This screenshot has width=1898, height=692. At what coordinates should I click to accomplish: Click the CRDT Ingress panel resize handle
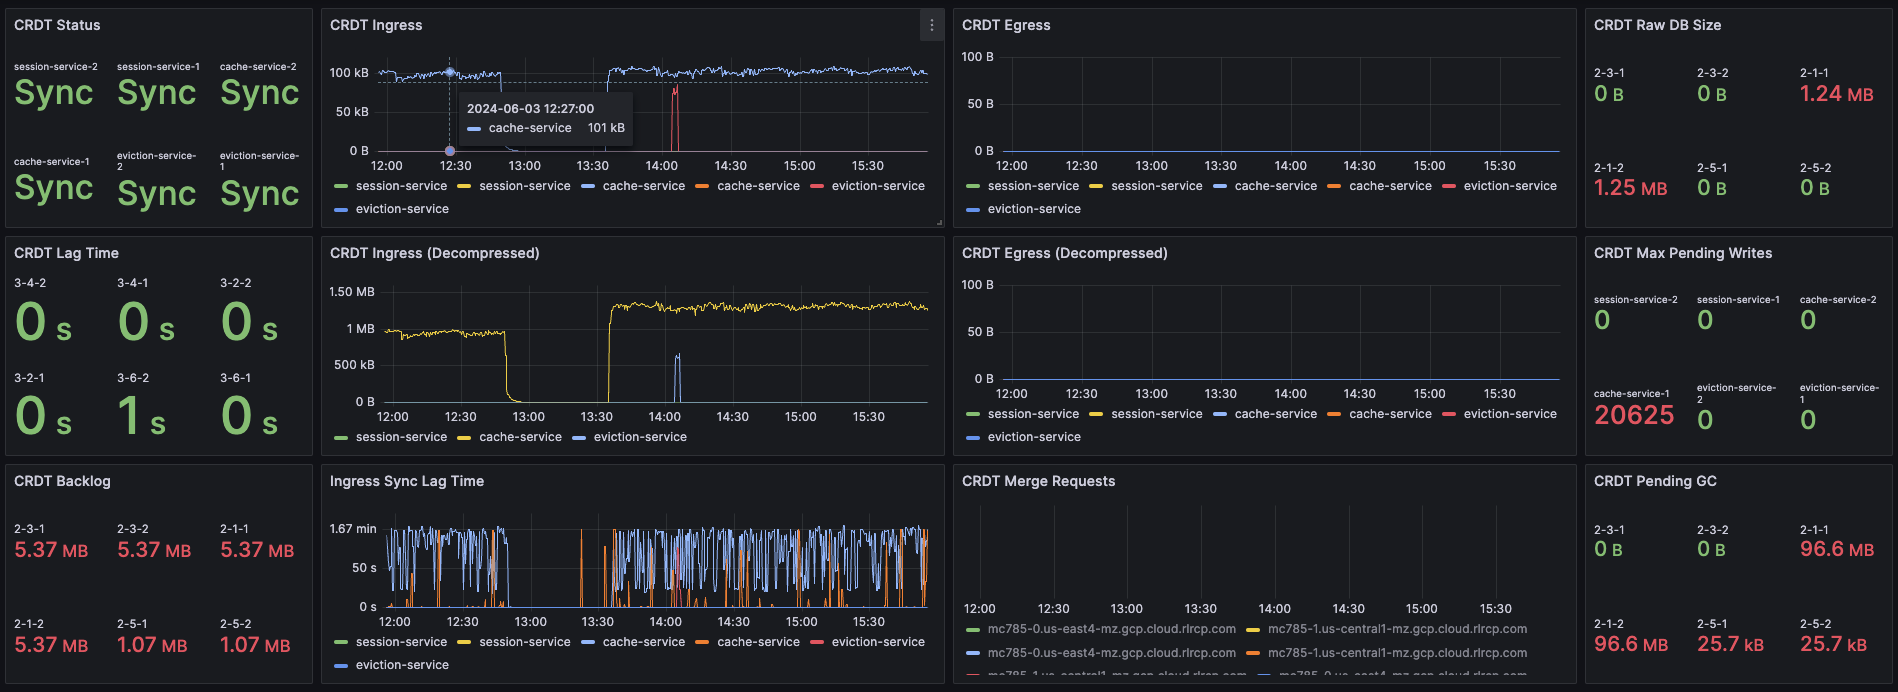tap(938, 222)
